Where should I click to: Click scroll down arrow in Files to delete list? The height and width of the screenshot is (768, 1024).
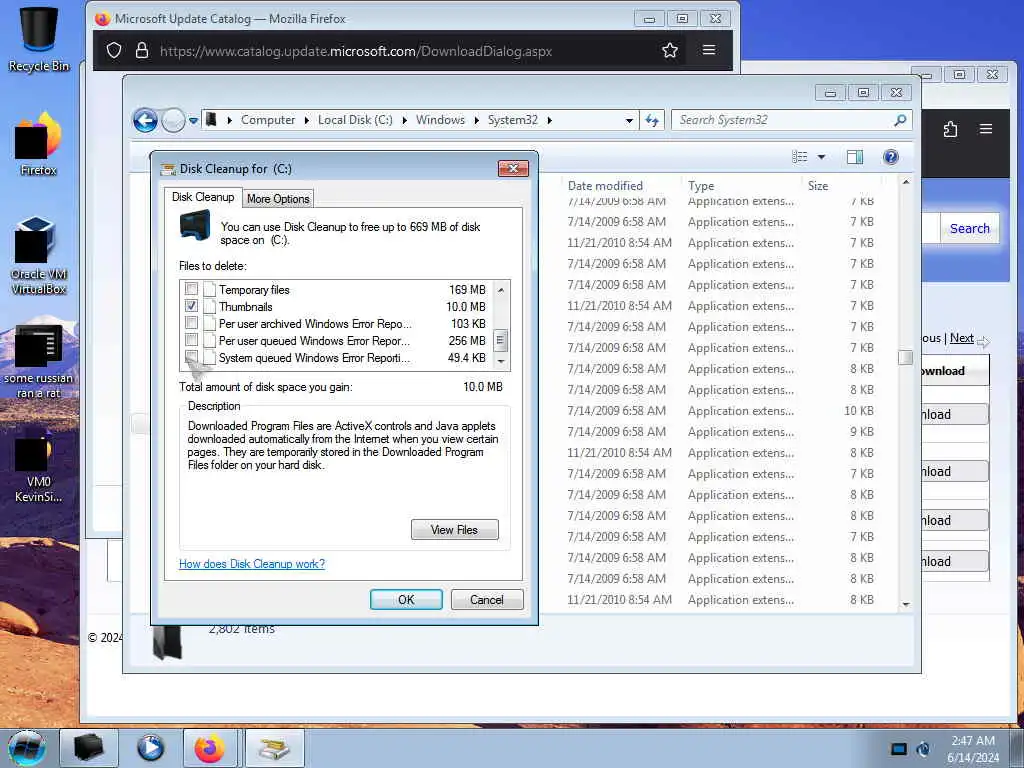pos(501,361)
